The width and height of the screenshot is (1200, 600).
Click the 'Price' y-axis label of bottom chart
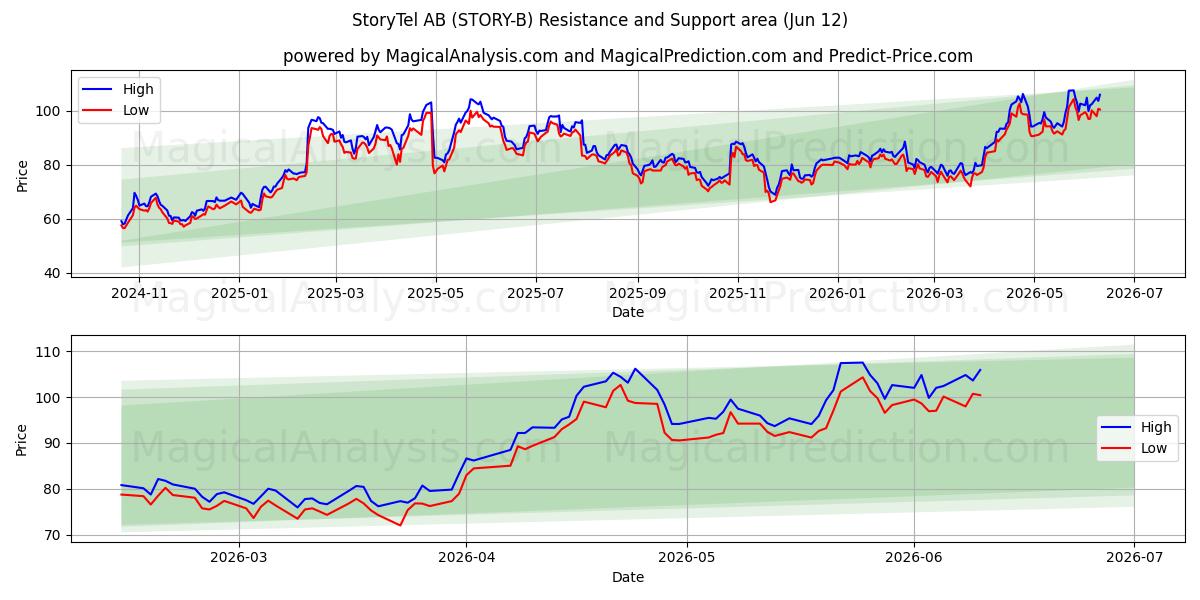(x=22, y=439)
